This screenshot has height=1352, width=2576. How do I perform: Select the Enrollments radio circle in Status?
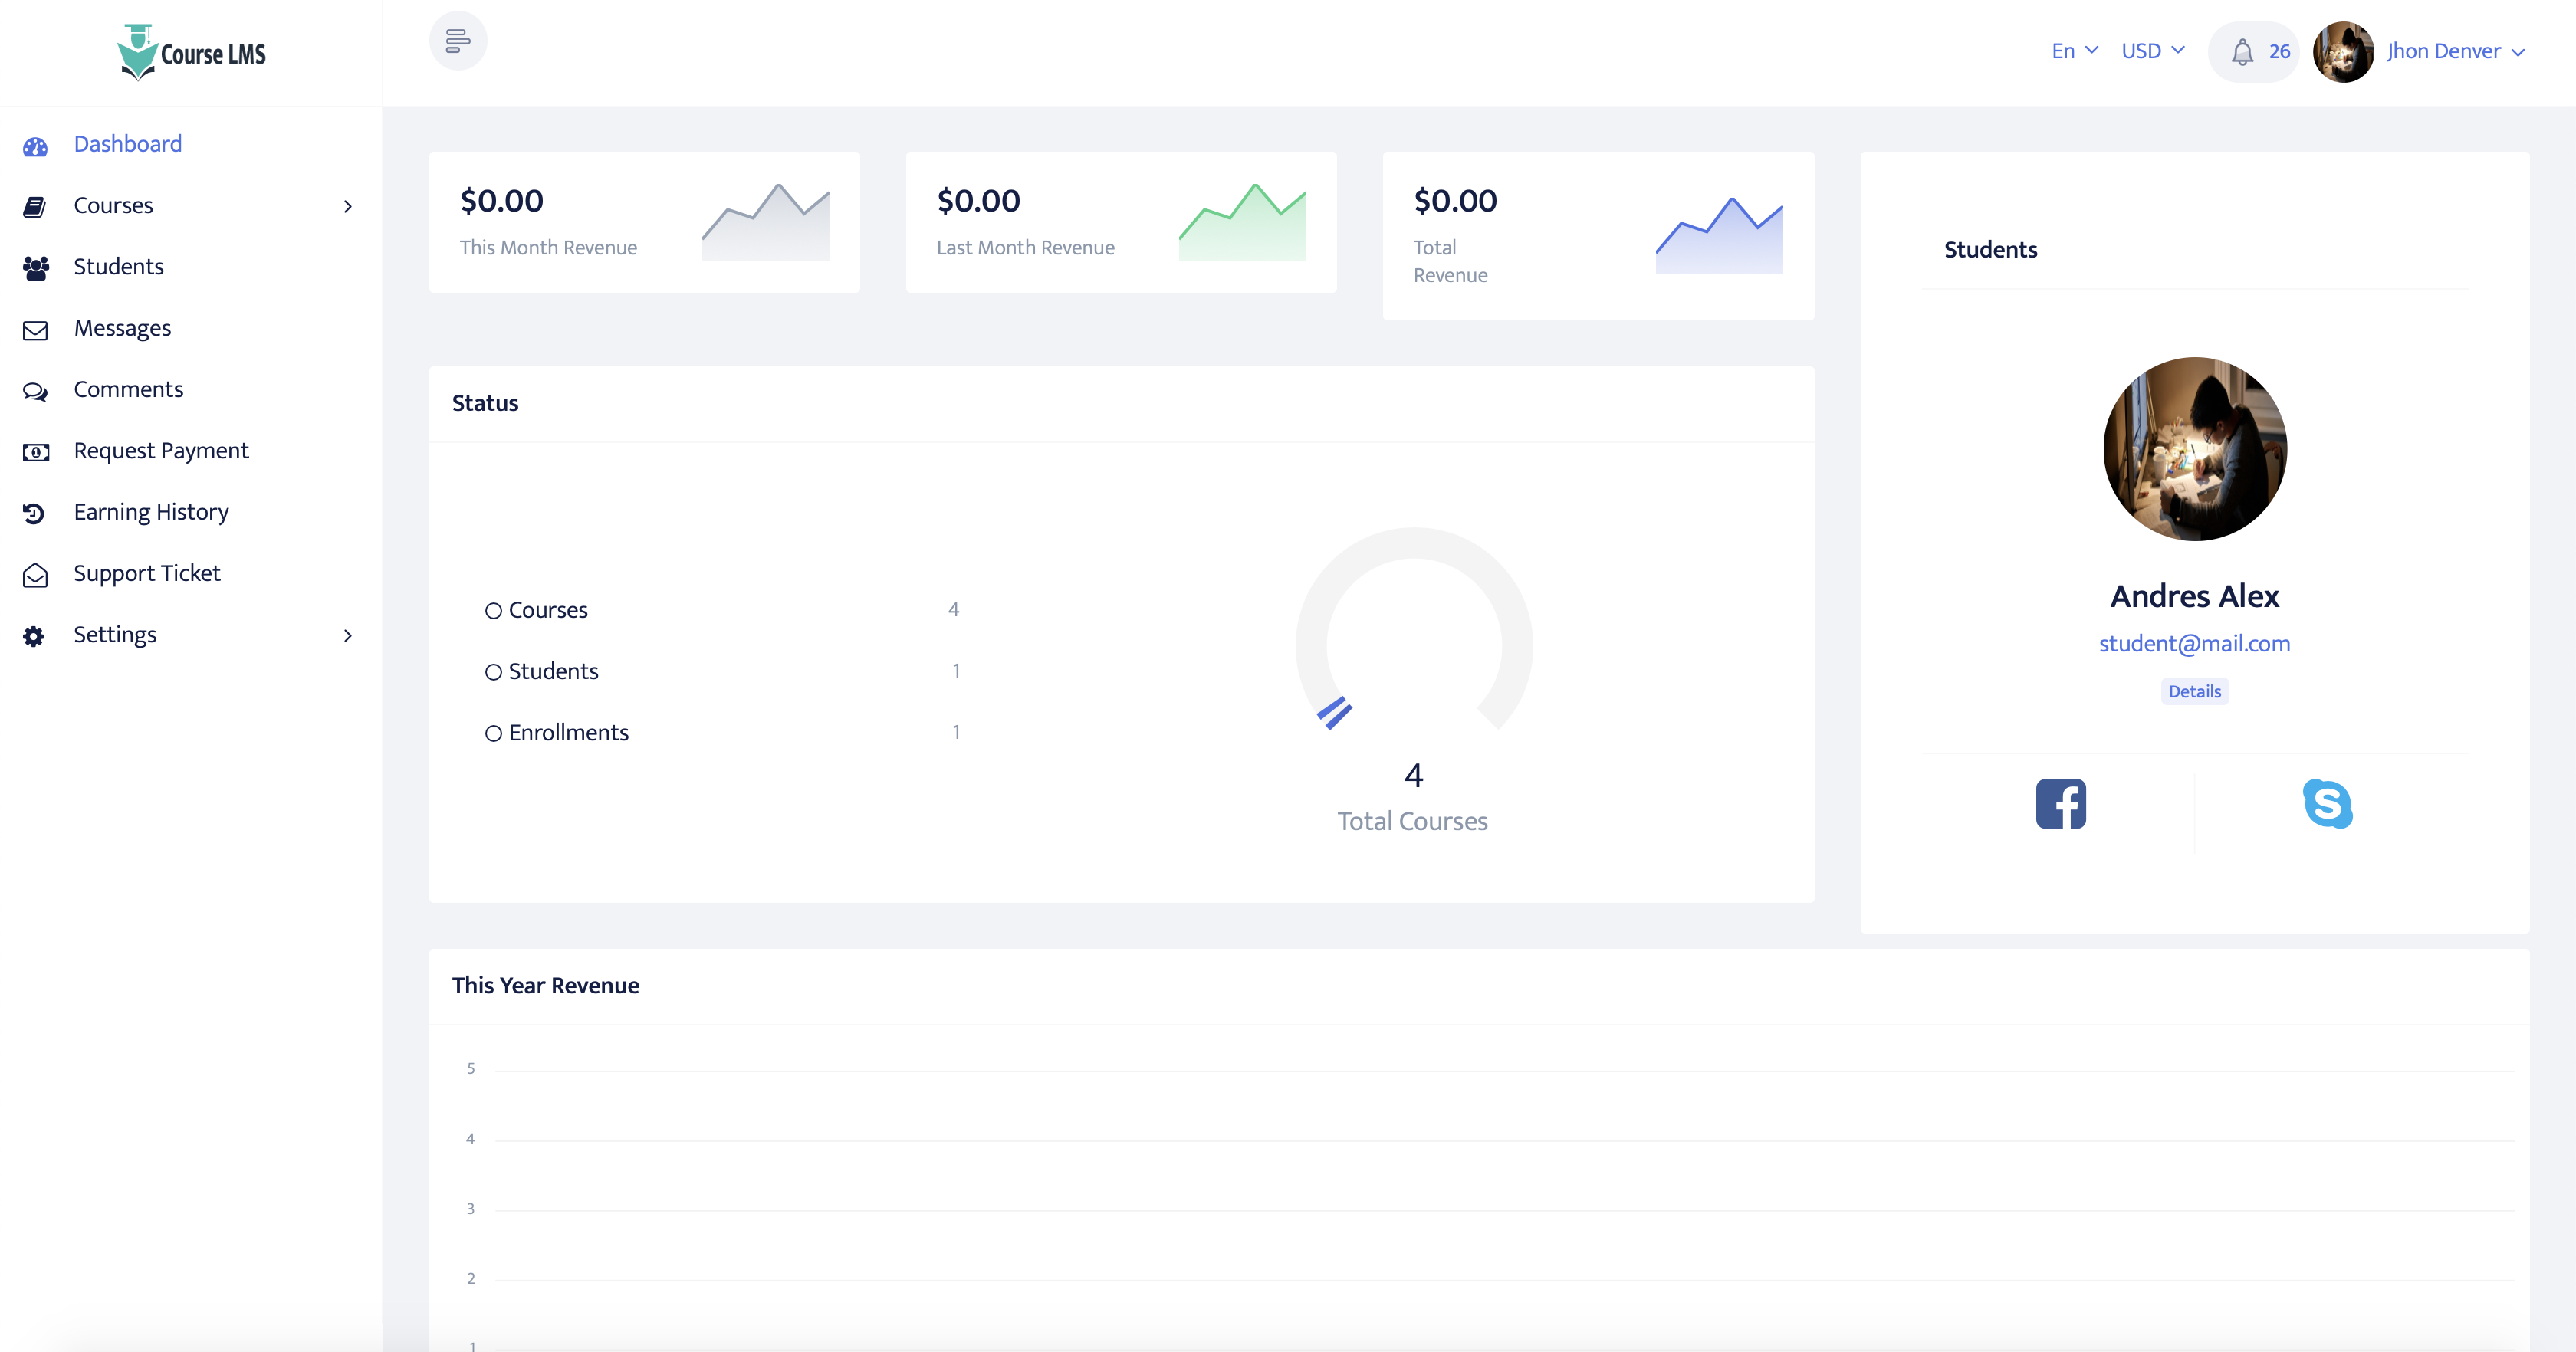(x=493, y=734)
